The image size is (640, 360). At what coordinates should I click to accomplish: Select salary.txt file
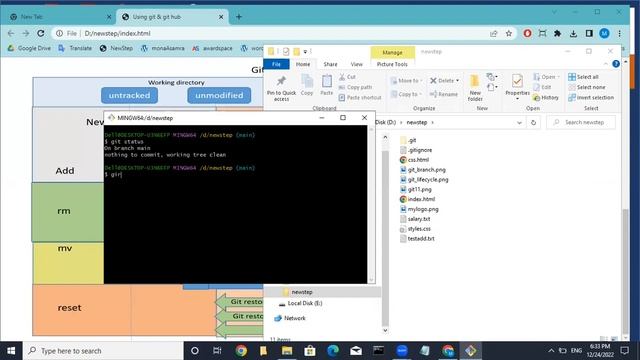415,219
